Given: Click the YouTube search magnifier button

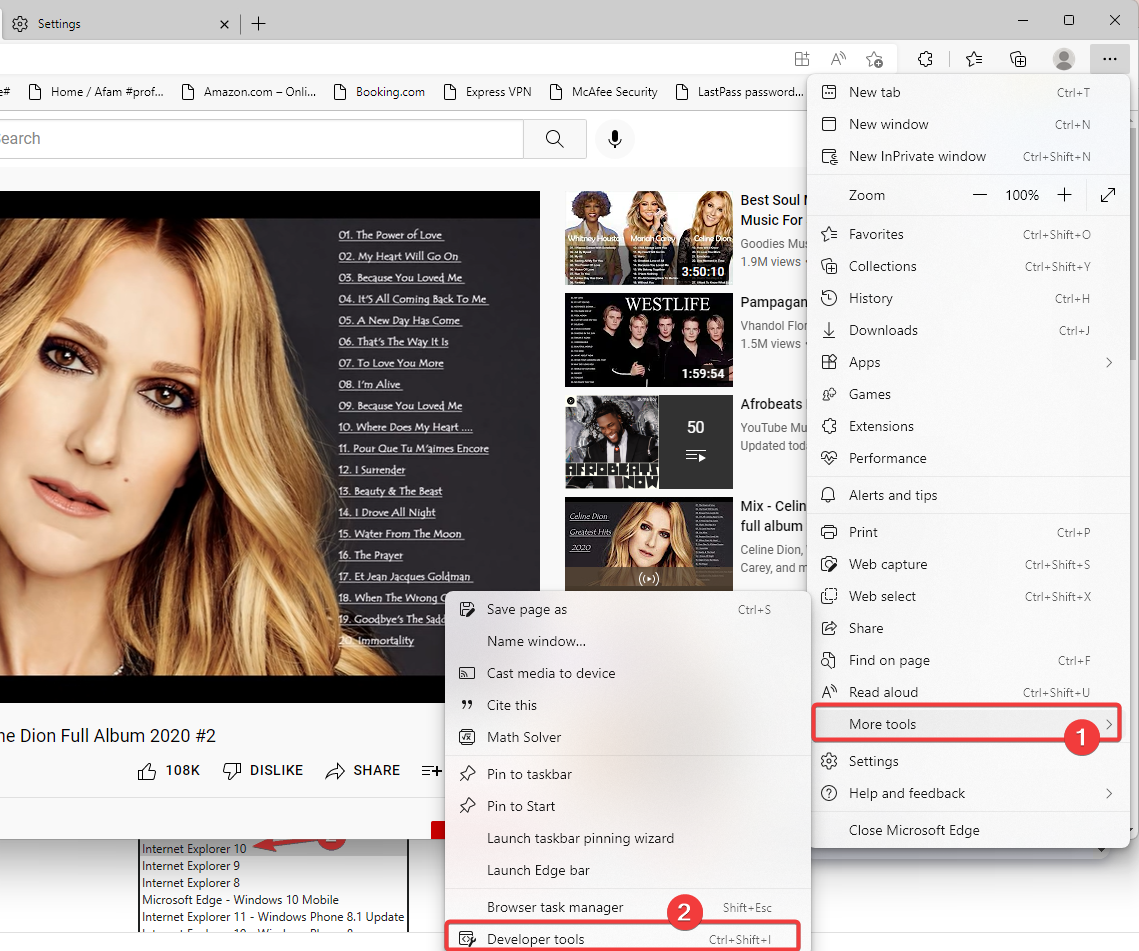Looking at the screenshot, I should (x=555, y=139).
